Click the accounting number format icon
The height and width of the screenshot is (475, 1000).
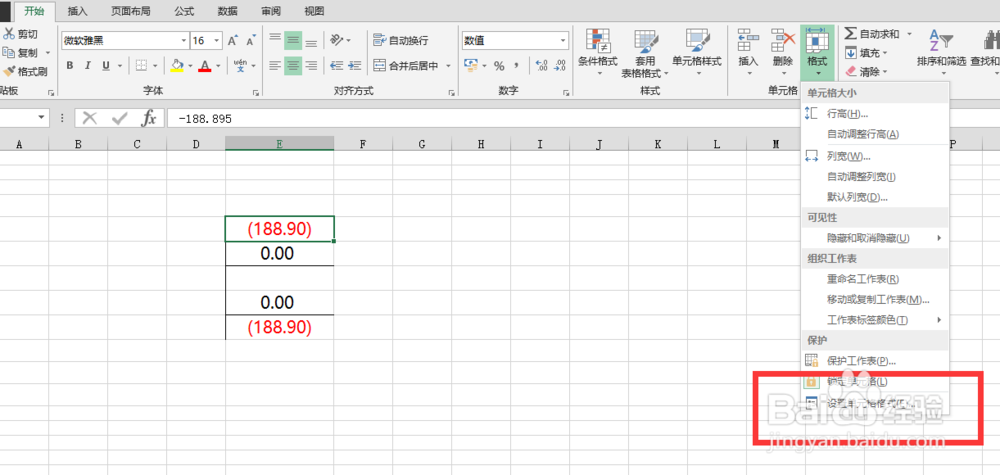pos(471,65)
